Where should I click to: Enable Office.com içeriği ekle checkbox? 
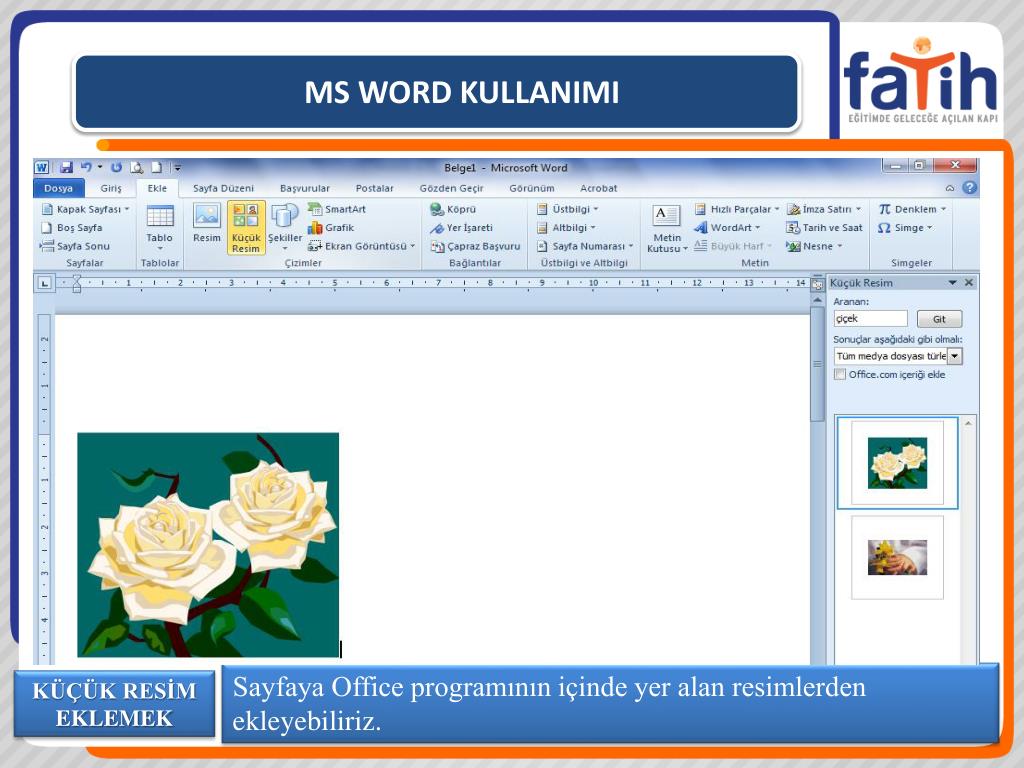coord(840,374)
